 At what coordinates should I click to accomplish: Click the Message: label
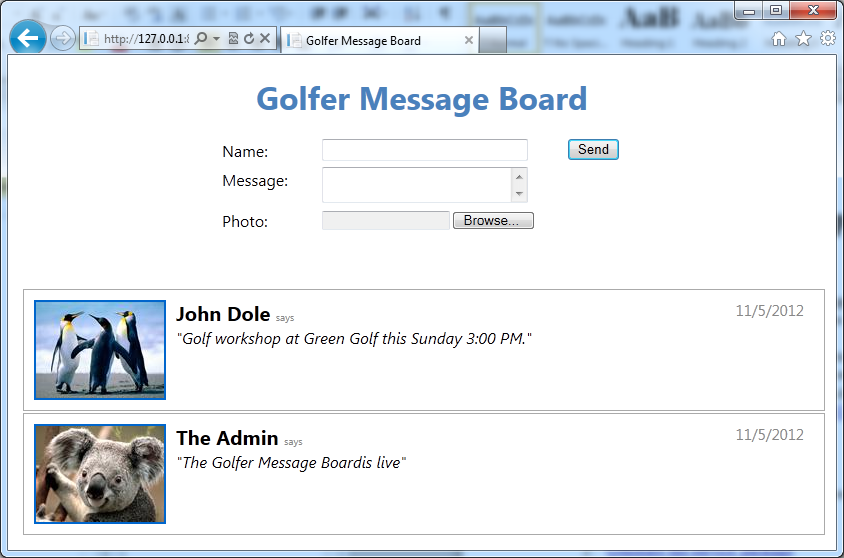point(255,181)
